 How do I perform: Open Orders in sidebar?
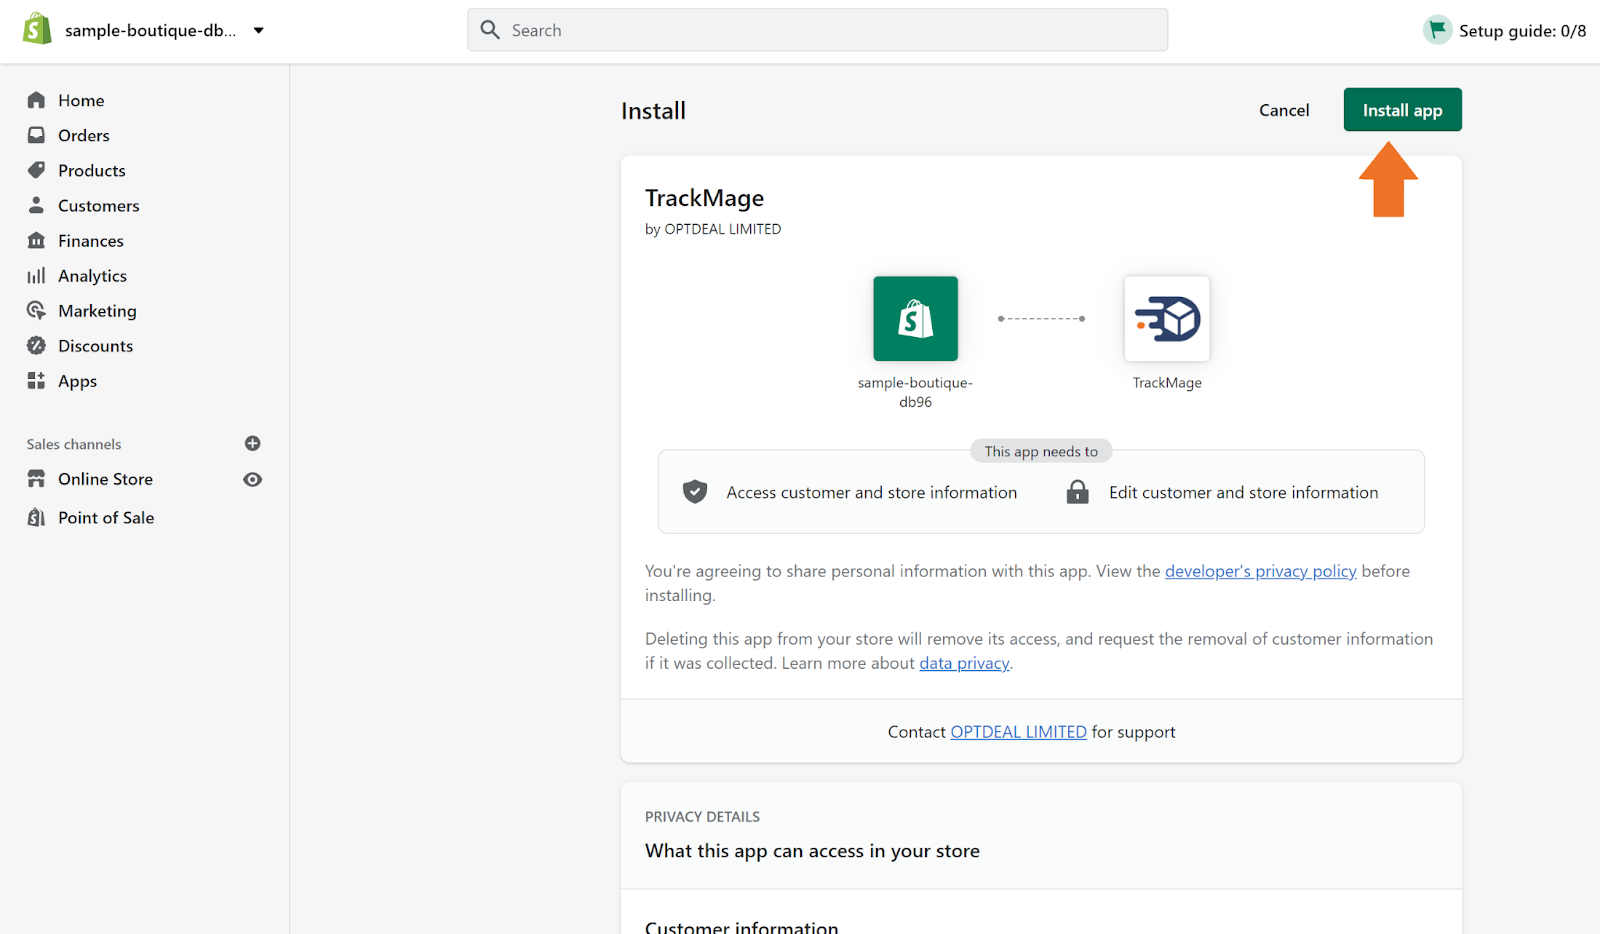tap(84, 135)
